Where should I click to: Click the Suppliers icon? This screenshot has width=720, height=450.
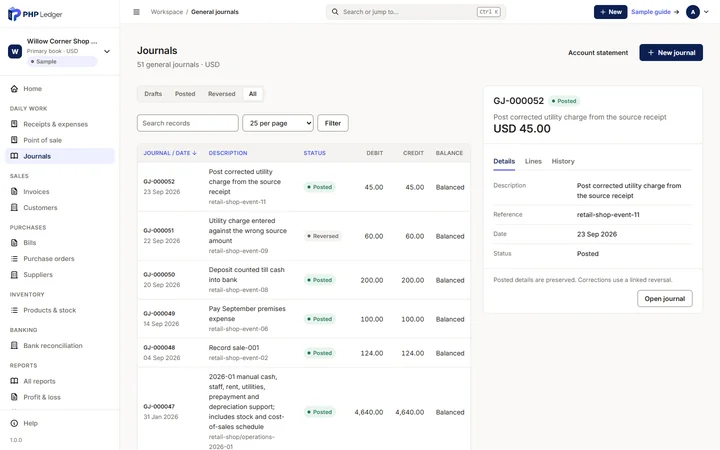click(x=14, y=275)
